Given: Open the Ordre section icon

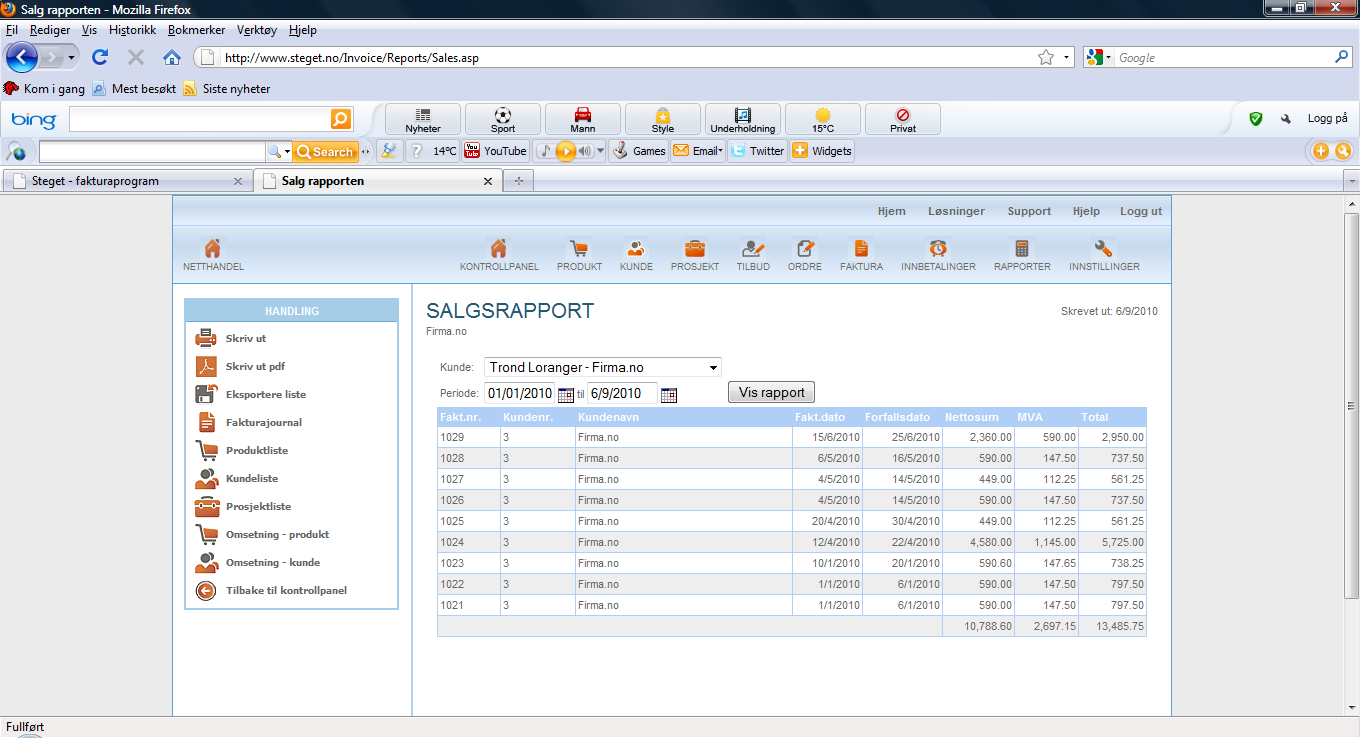Looking at the screenshot, I should click(x=804, y=248).
